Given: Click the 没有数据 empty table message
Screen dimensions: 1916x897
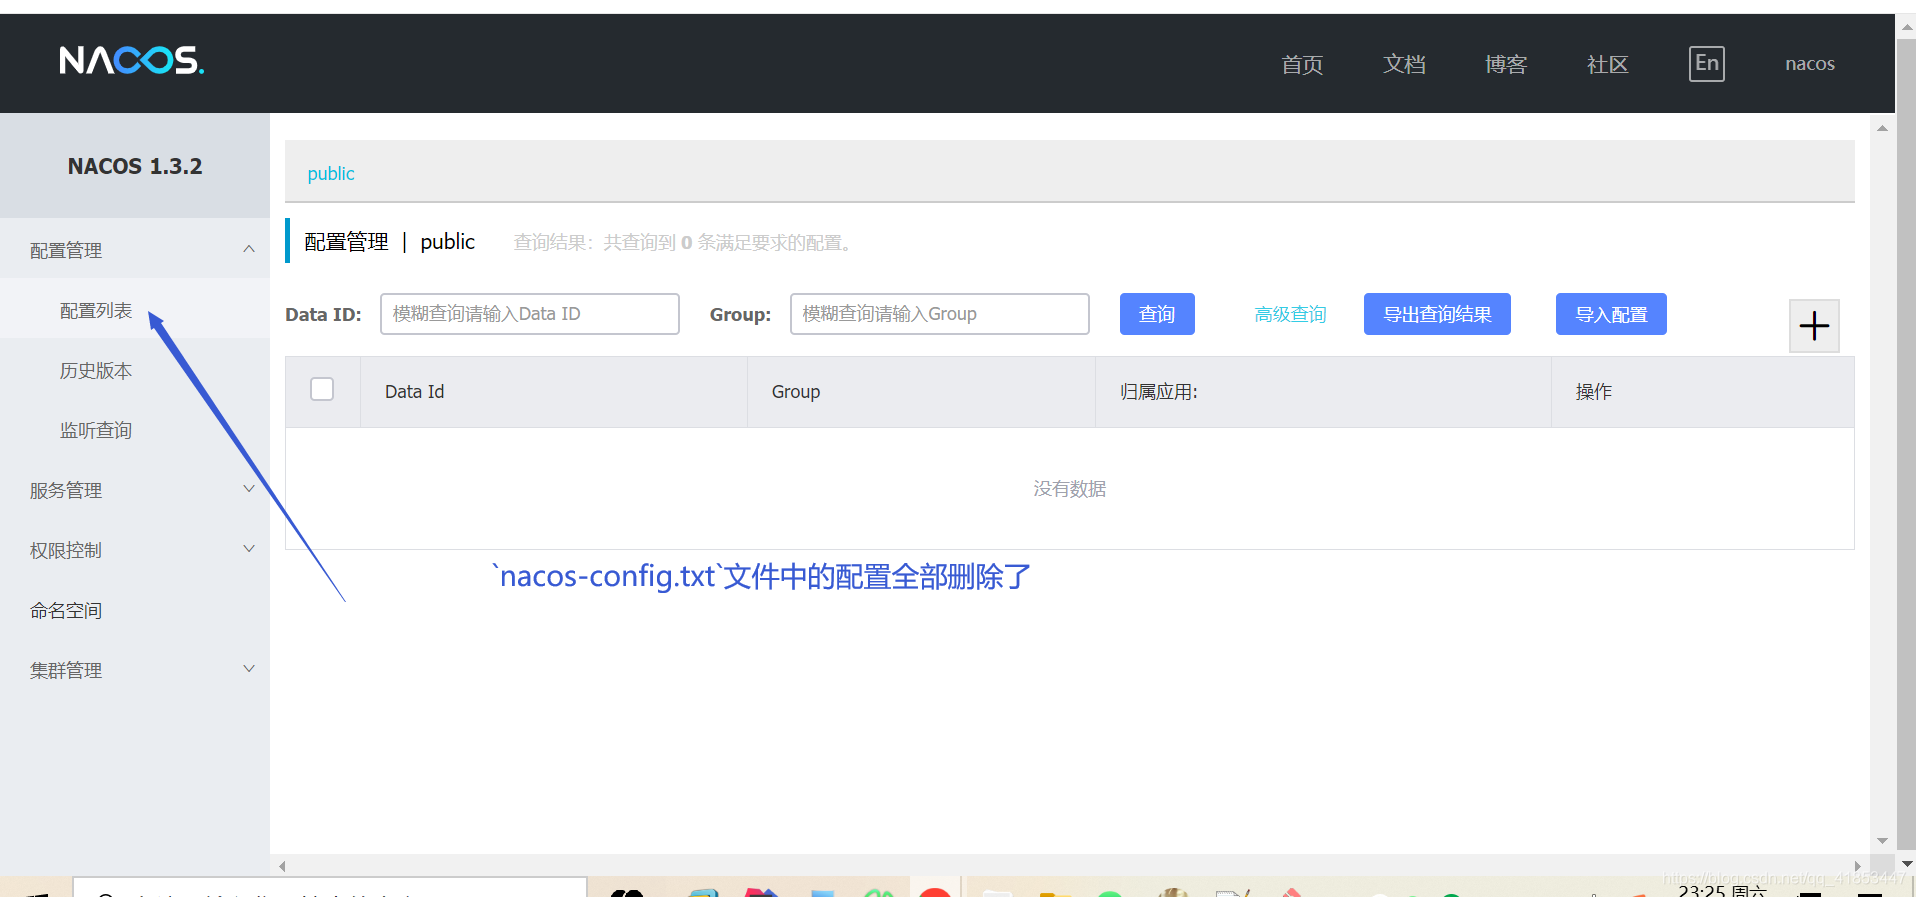Looking at the screenshot, I should tap(1070, 489).
